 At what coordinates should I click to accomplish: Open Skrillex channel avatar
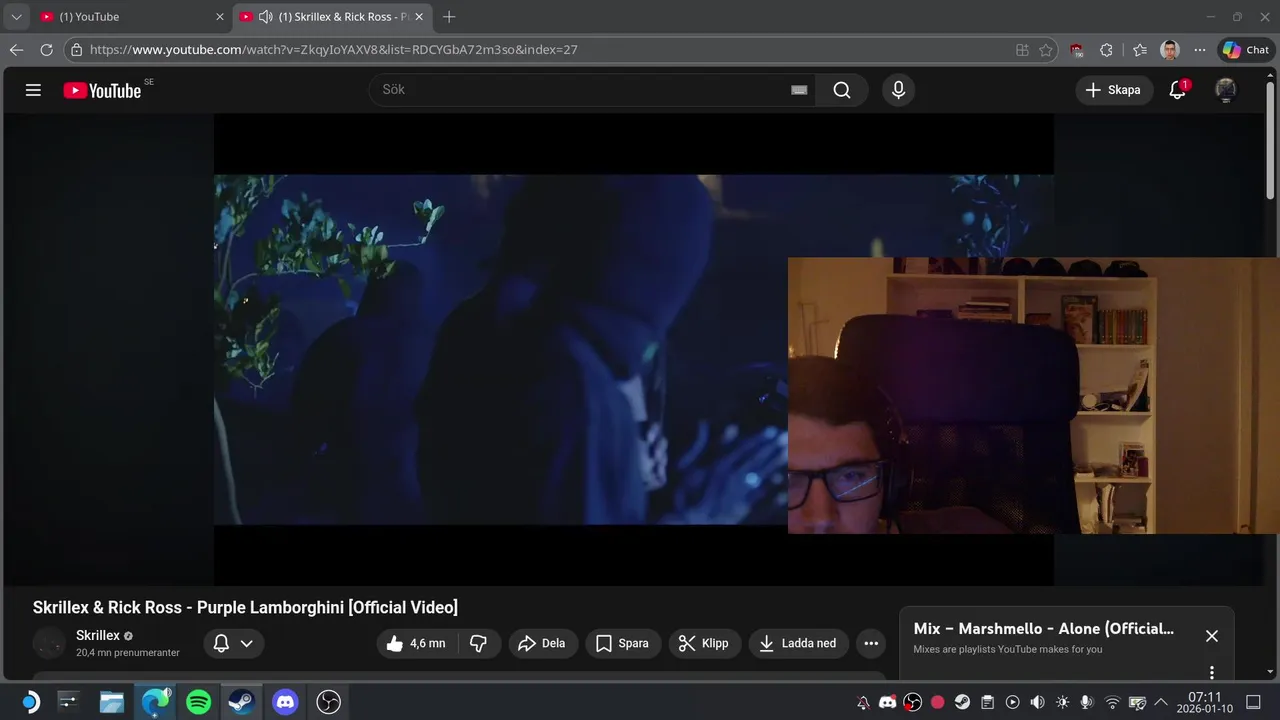[49, 643]
